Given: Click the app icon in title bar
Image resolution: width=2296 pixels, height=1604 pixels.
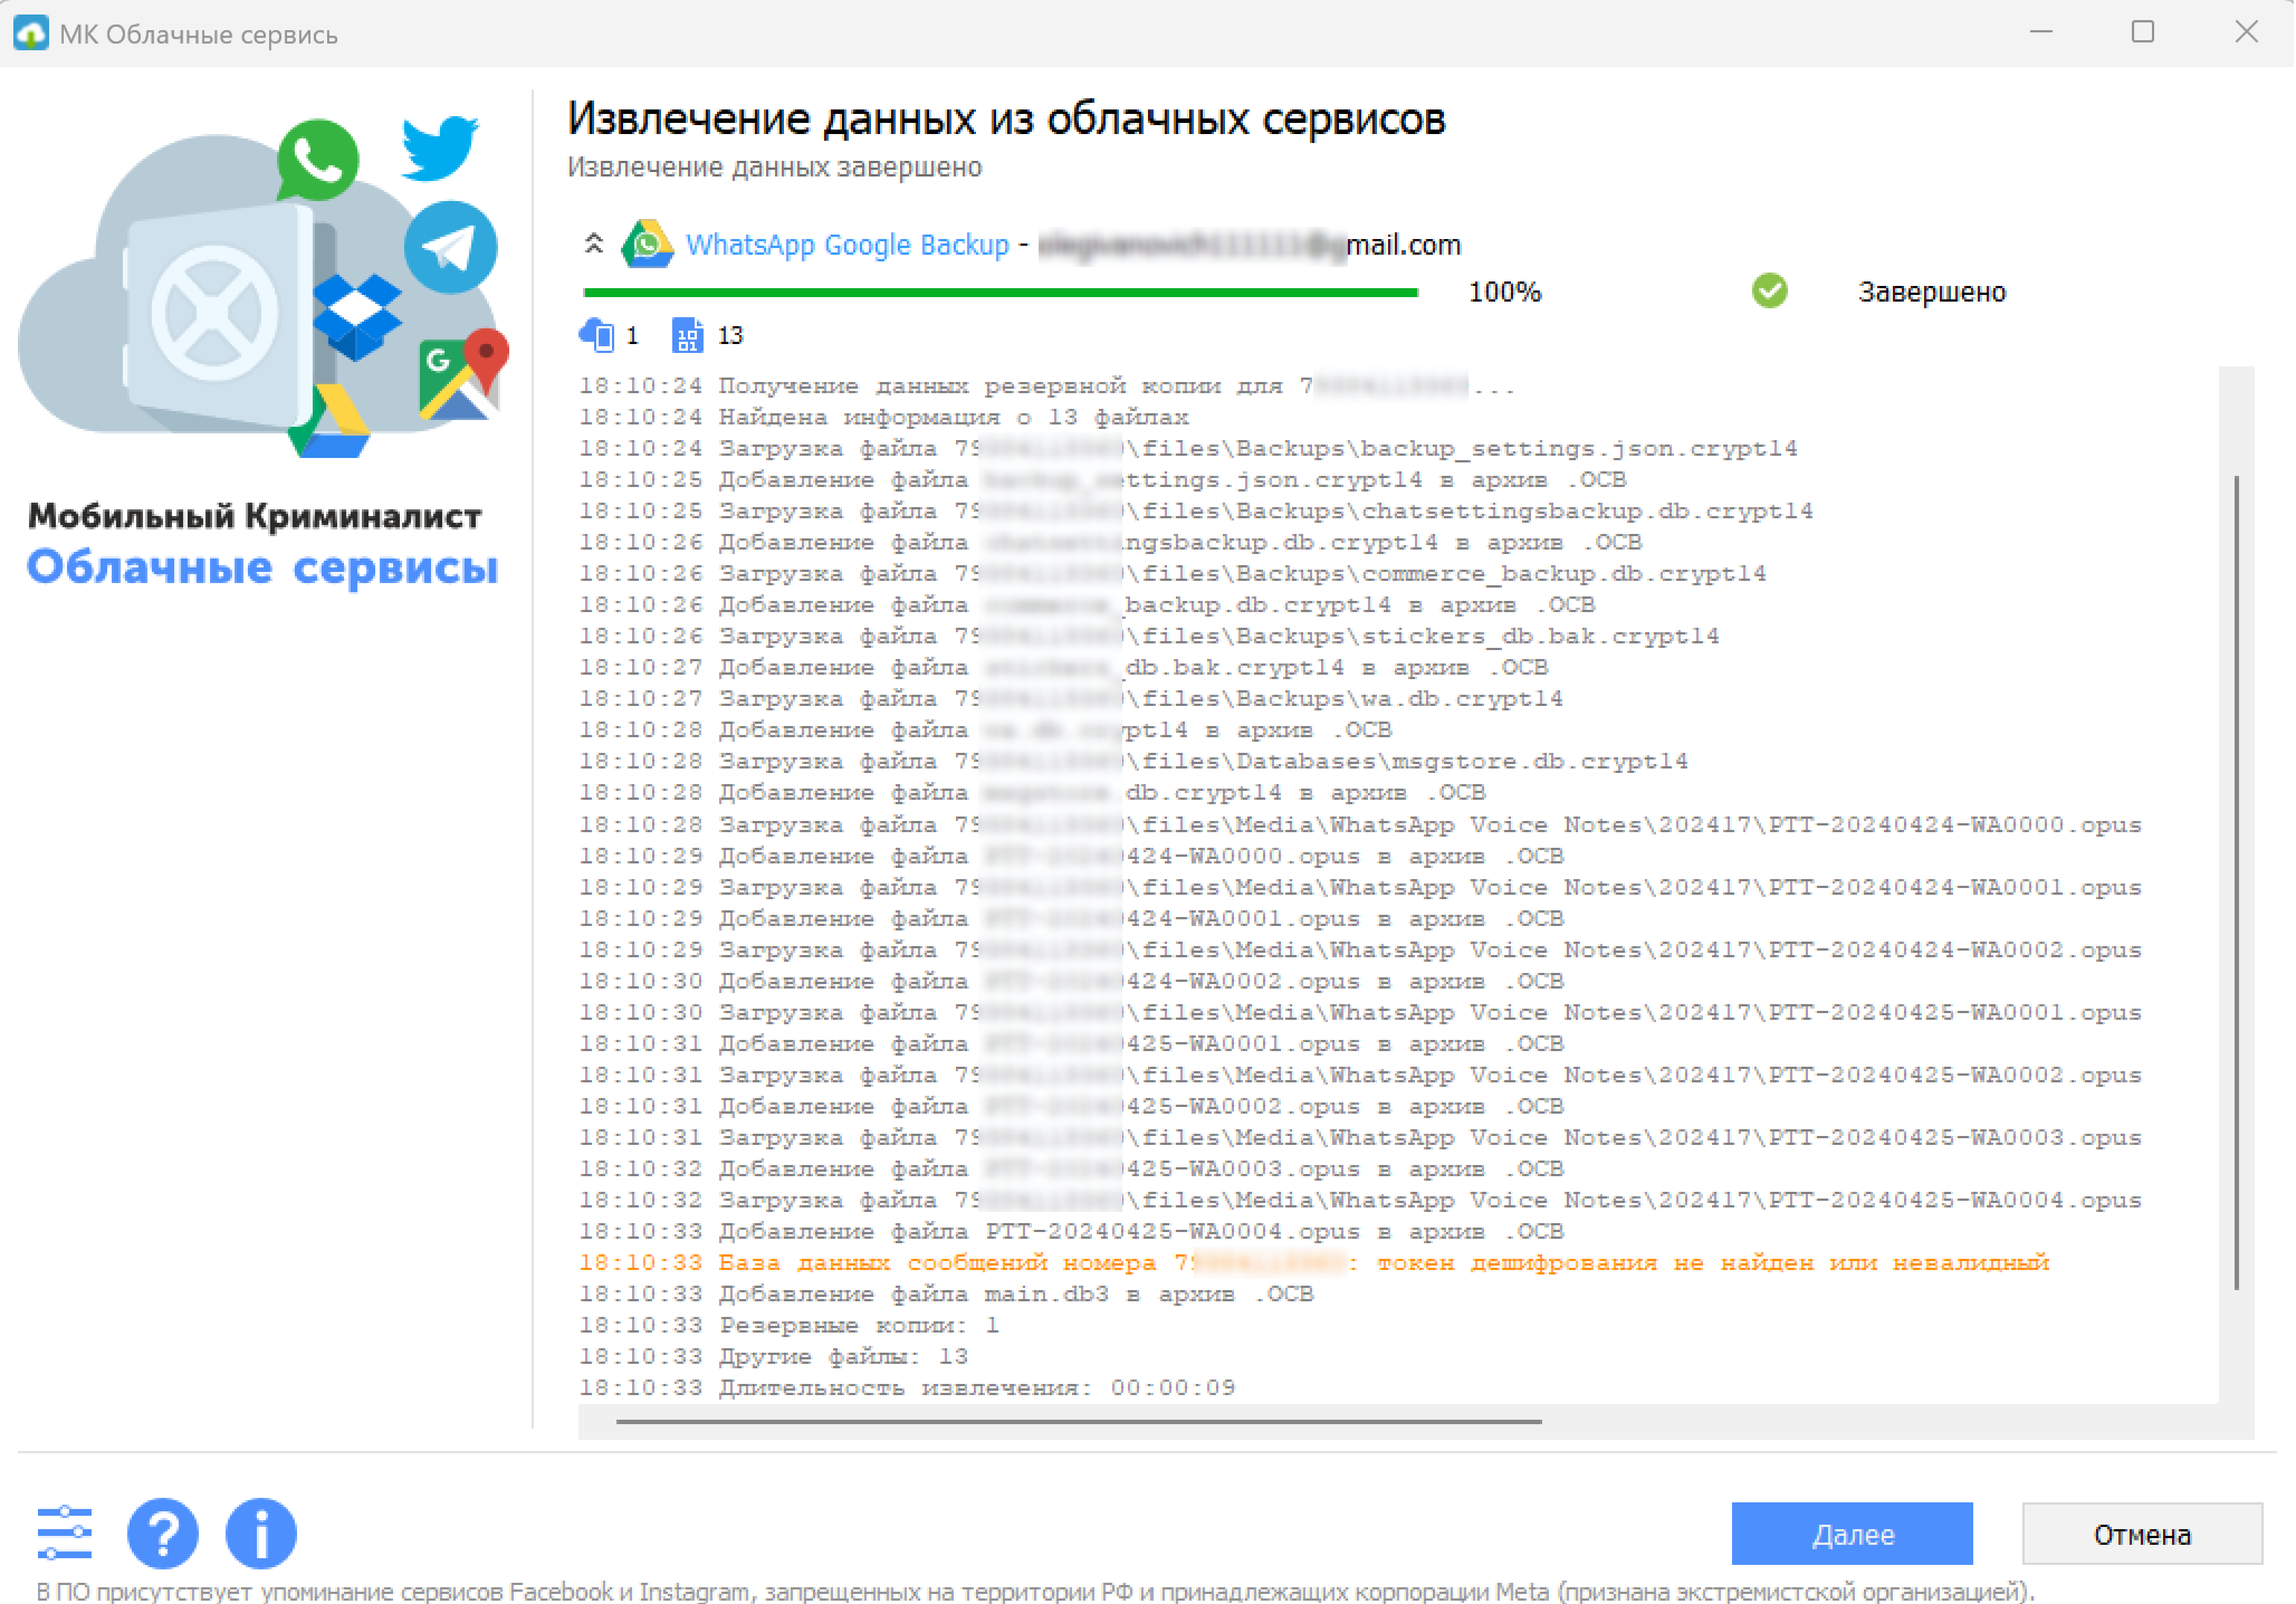Looking at the screenshot, I should 31,33.
